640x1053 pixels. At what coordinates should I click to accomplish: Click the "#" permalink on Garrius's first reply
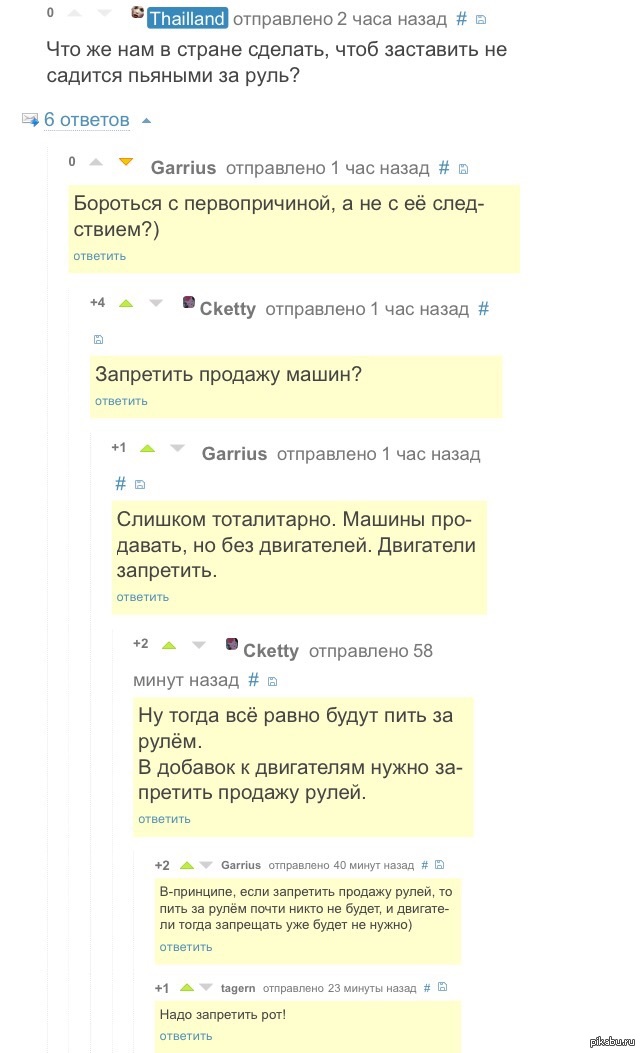pos(443,168)
